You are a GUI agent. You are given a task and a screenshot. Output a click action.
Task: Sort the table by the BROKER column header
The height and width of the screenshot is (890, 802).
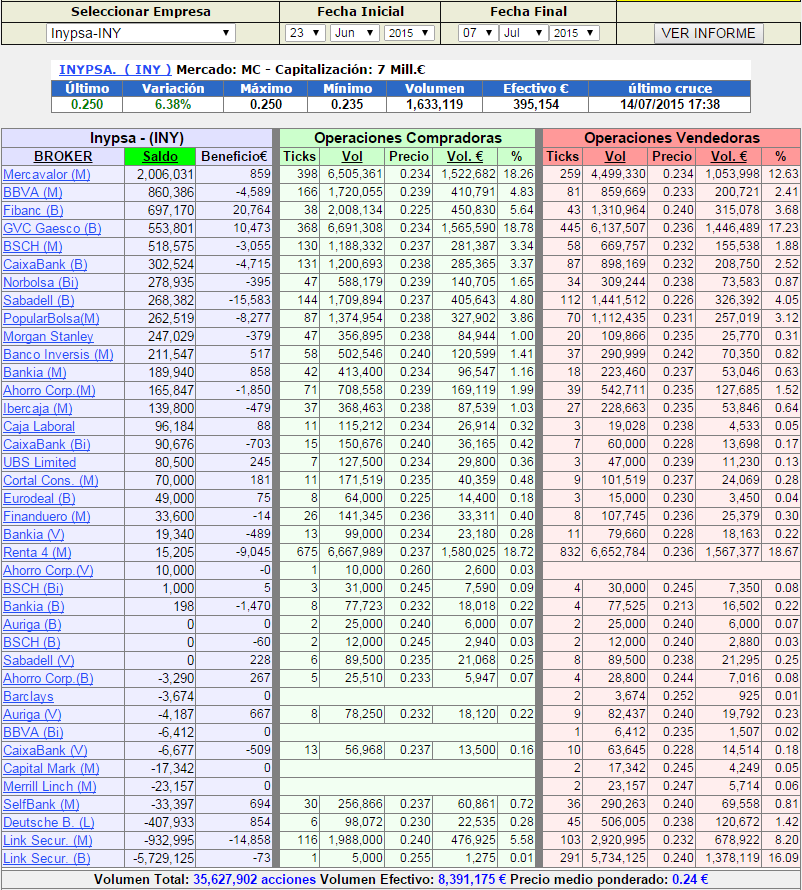pos(63,157)
